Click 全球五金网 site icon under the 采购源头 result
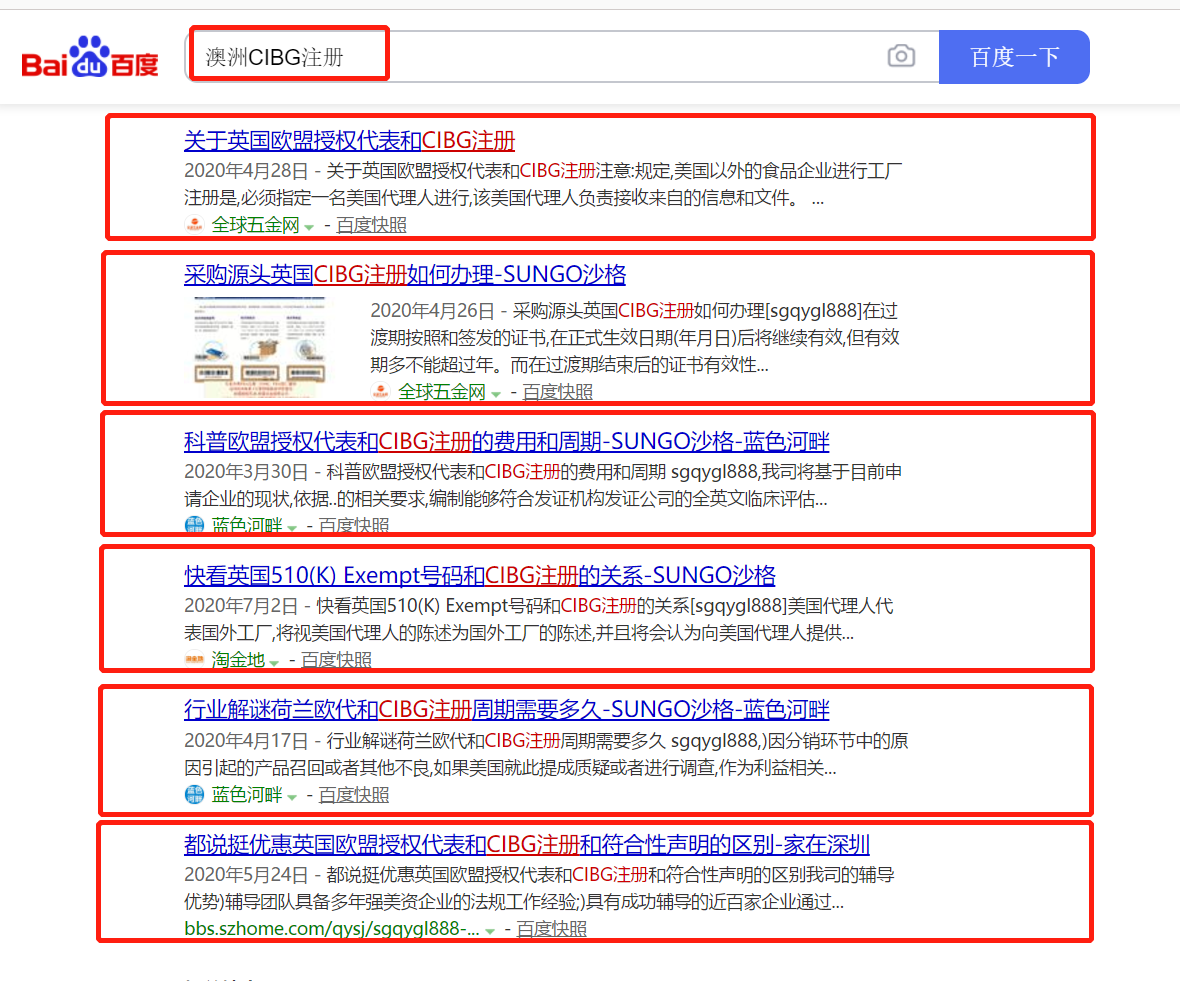The image size is (1180, 981). (x=381, y=392)
